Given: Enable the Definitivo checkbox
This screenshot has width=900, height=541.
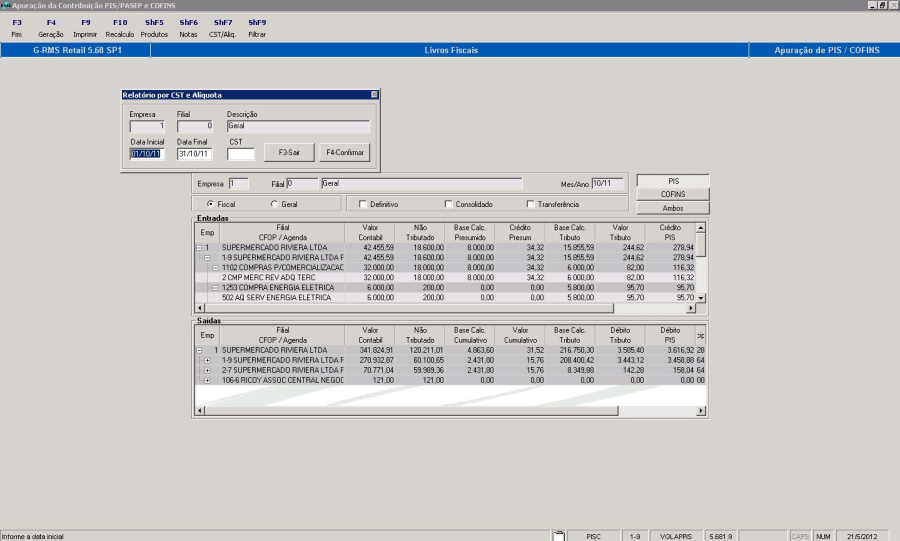Looking at the screenshot, I should [x=362, y=204].
